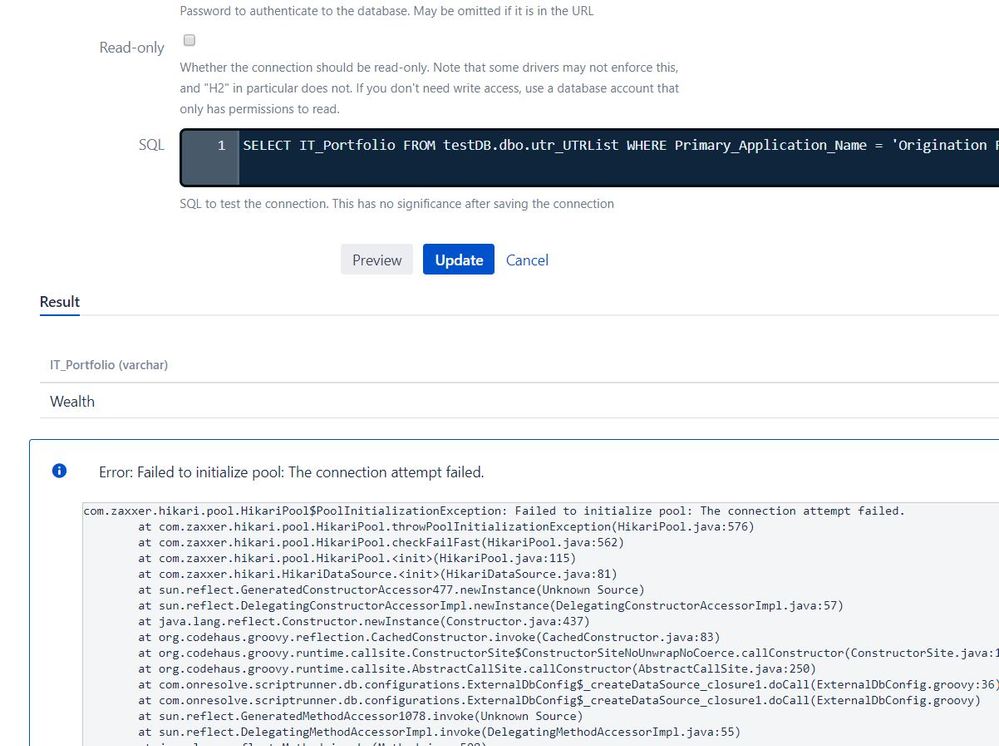Click the AbstractCallSite.callConstructor stack trace line
This screenshot has height=746, width=999.
(477, 669)
